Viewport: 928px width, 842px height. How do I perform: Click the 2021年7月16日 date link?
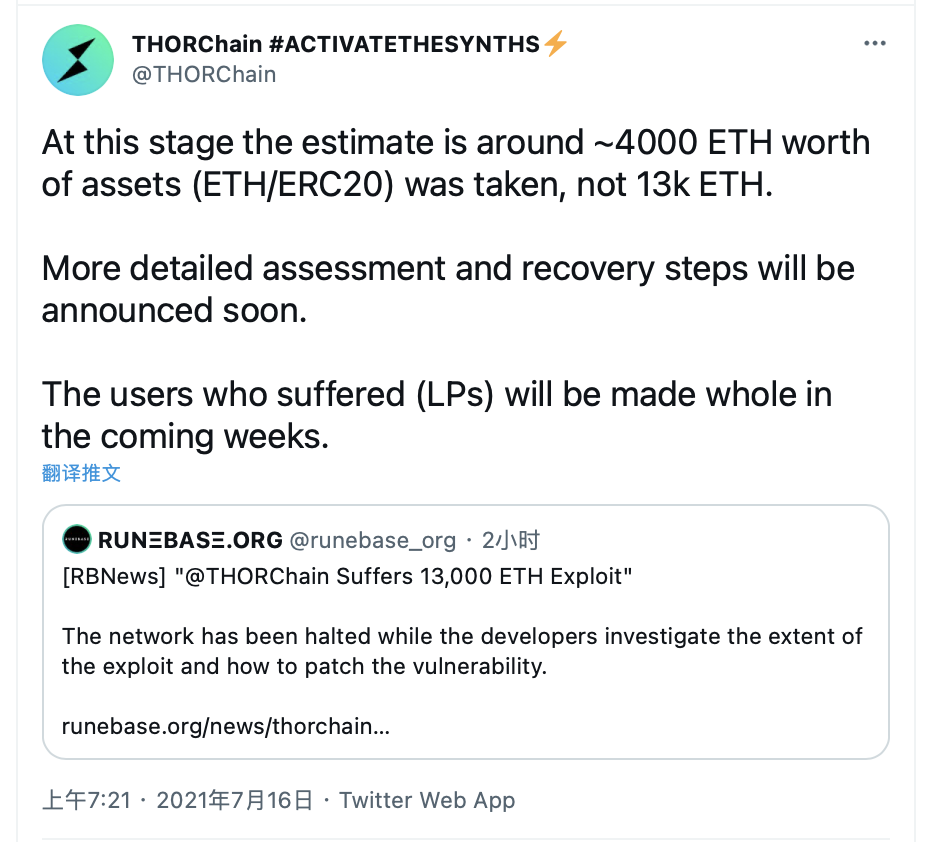coord(234,800)
